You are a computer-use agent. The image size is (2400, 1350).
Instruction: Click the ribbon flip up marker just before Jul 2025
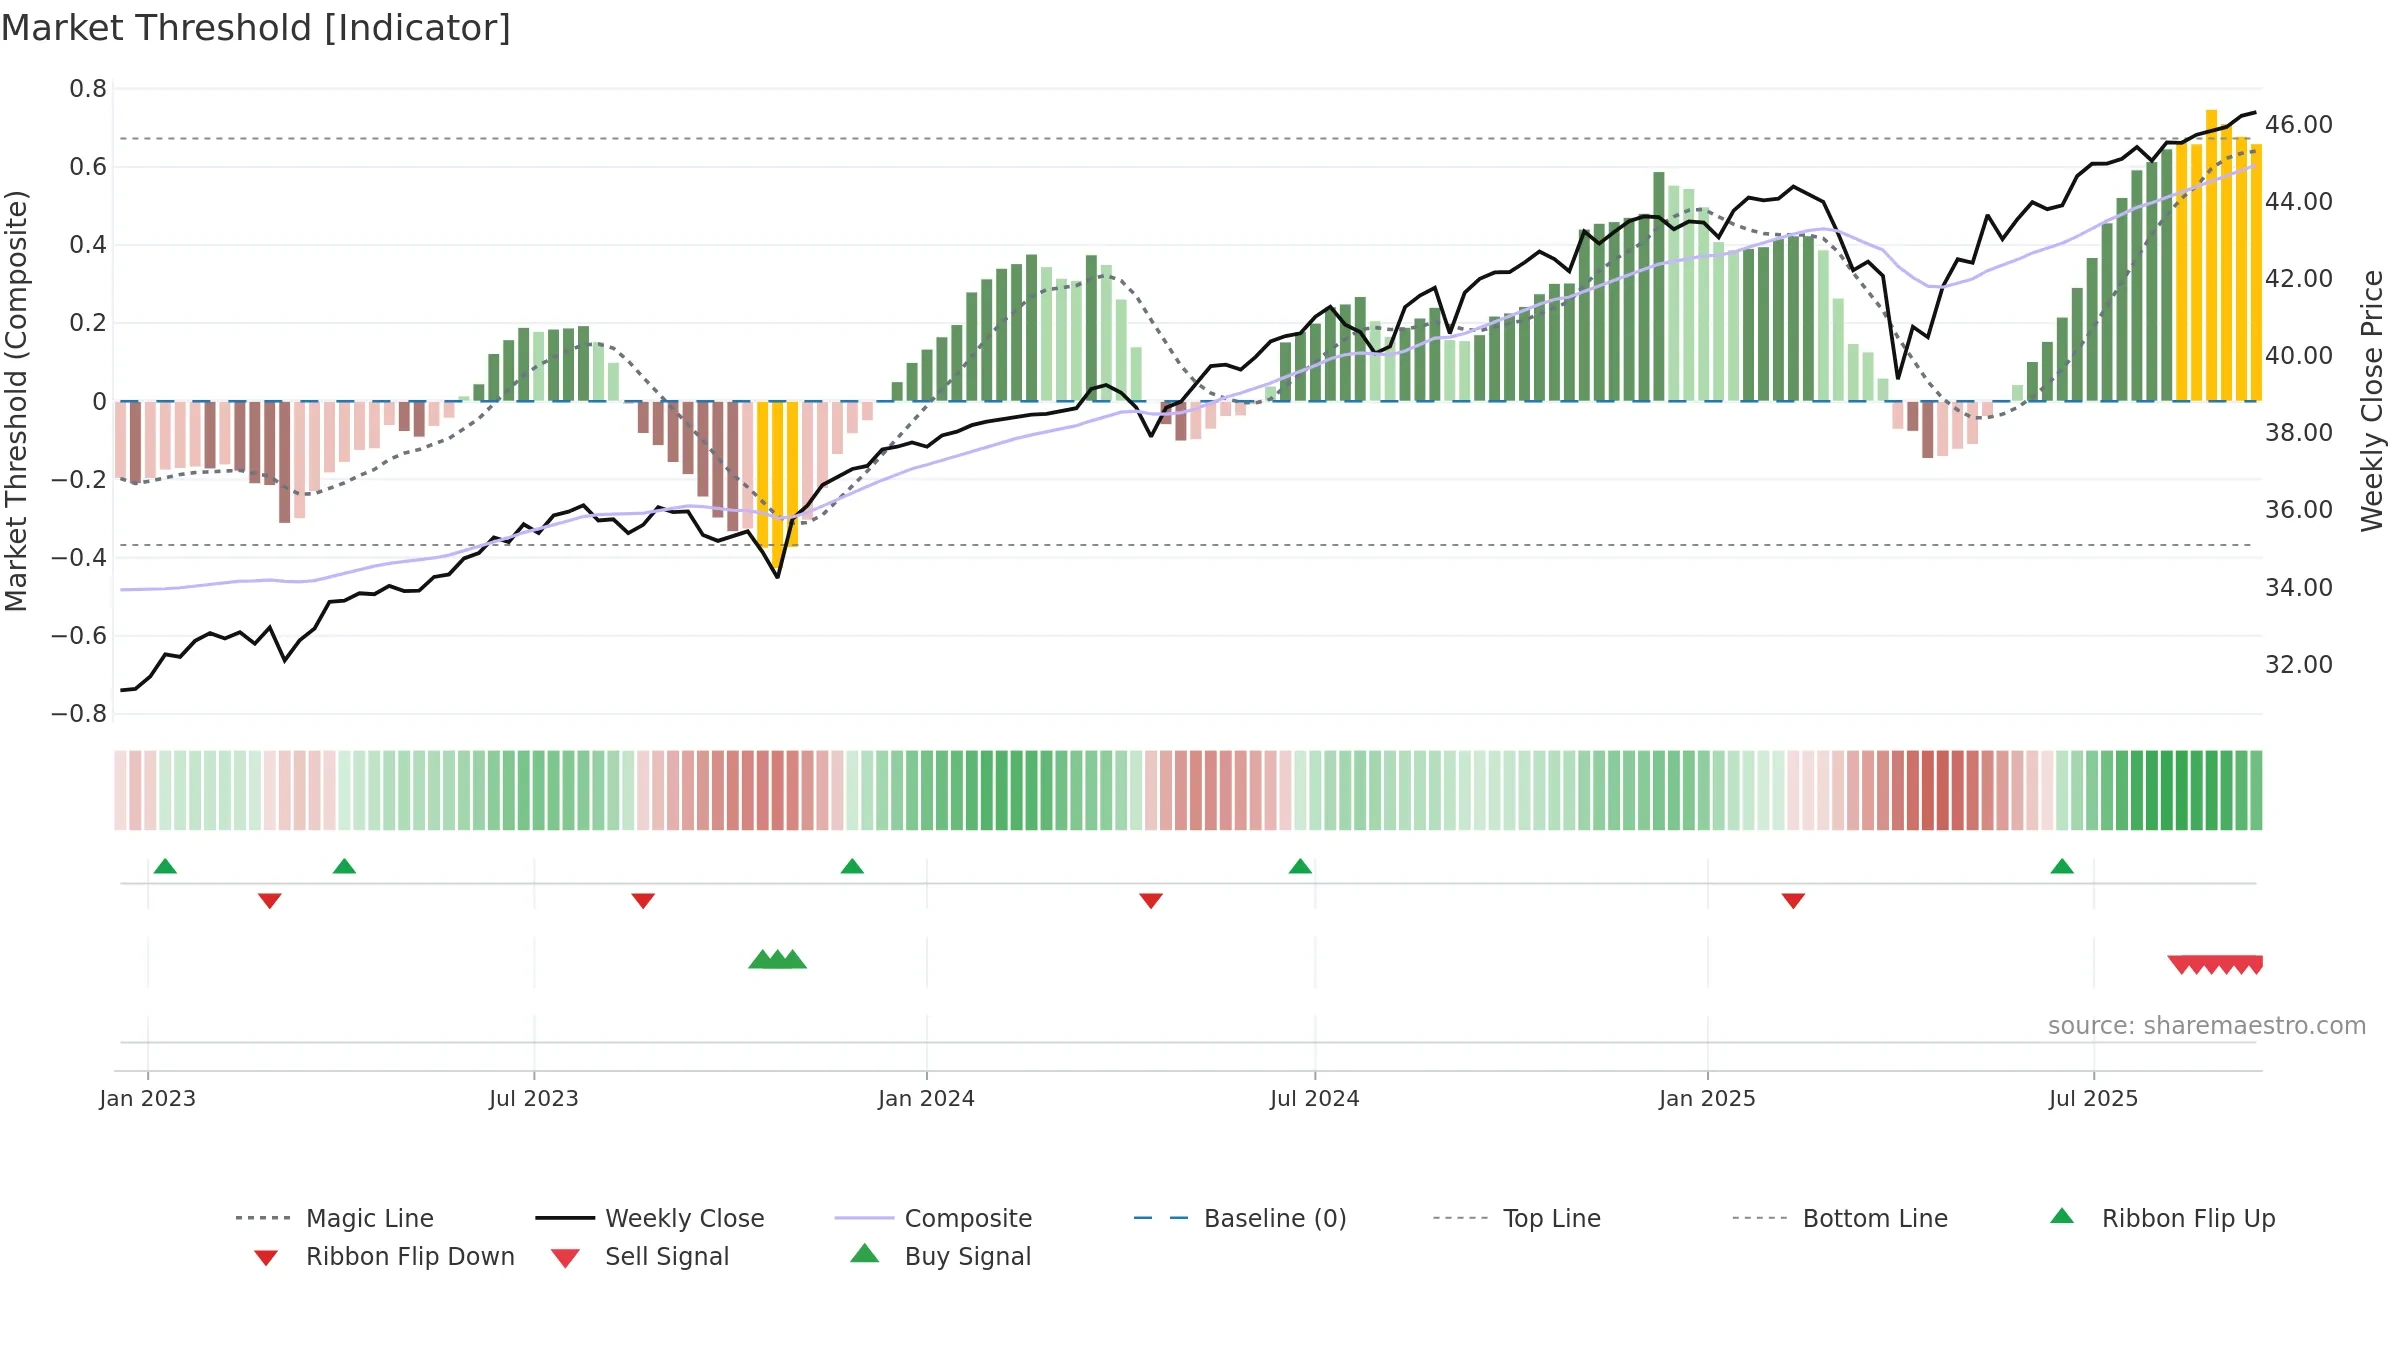click(x=2062, y=866)
